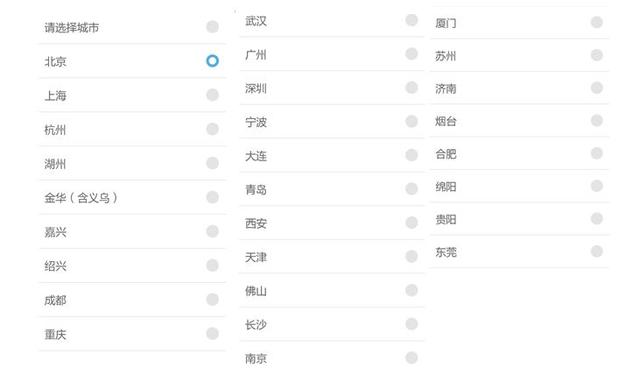
Task: Select the 武汉 radio button
Action: pyautogui.click(x=411, y=20)
